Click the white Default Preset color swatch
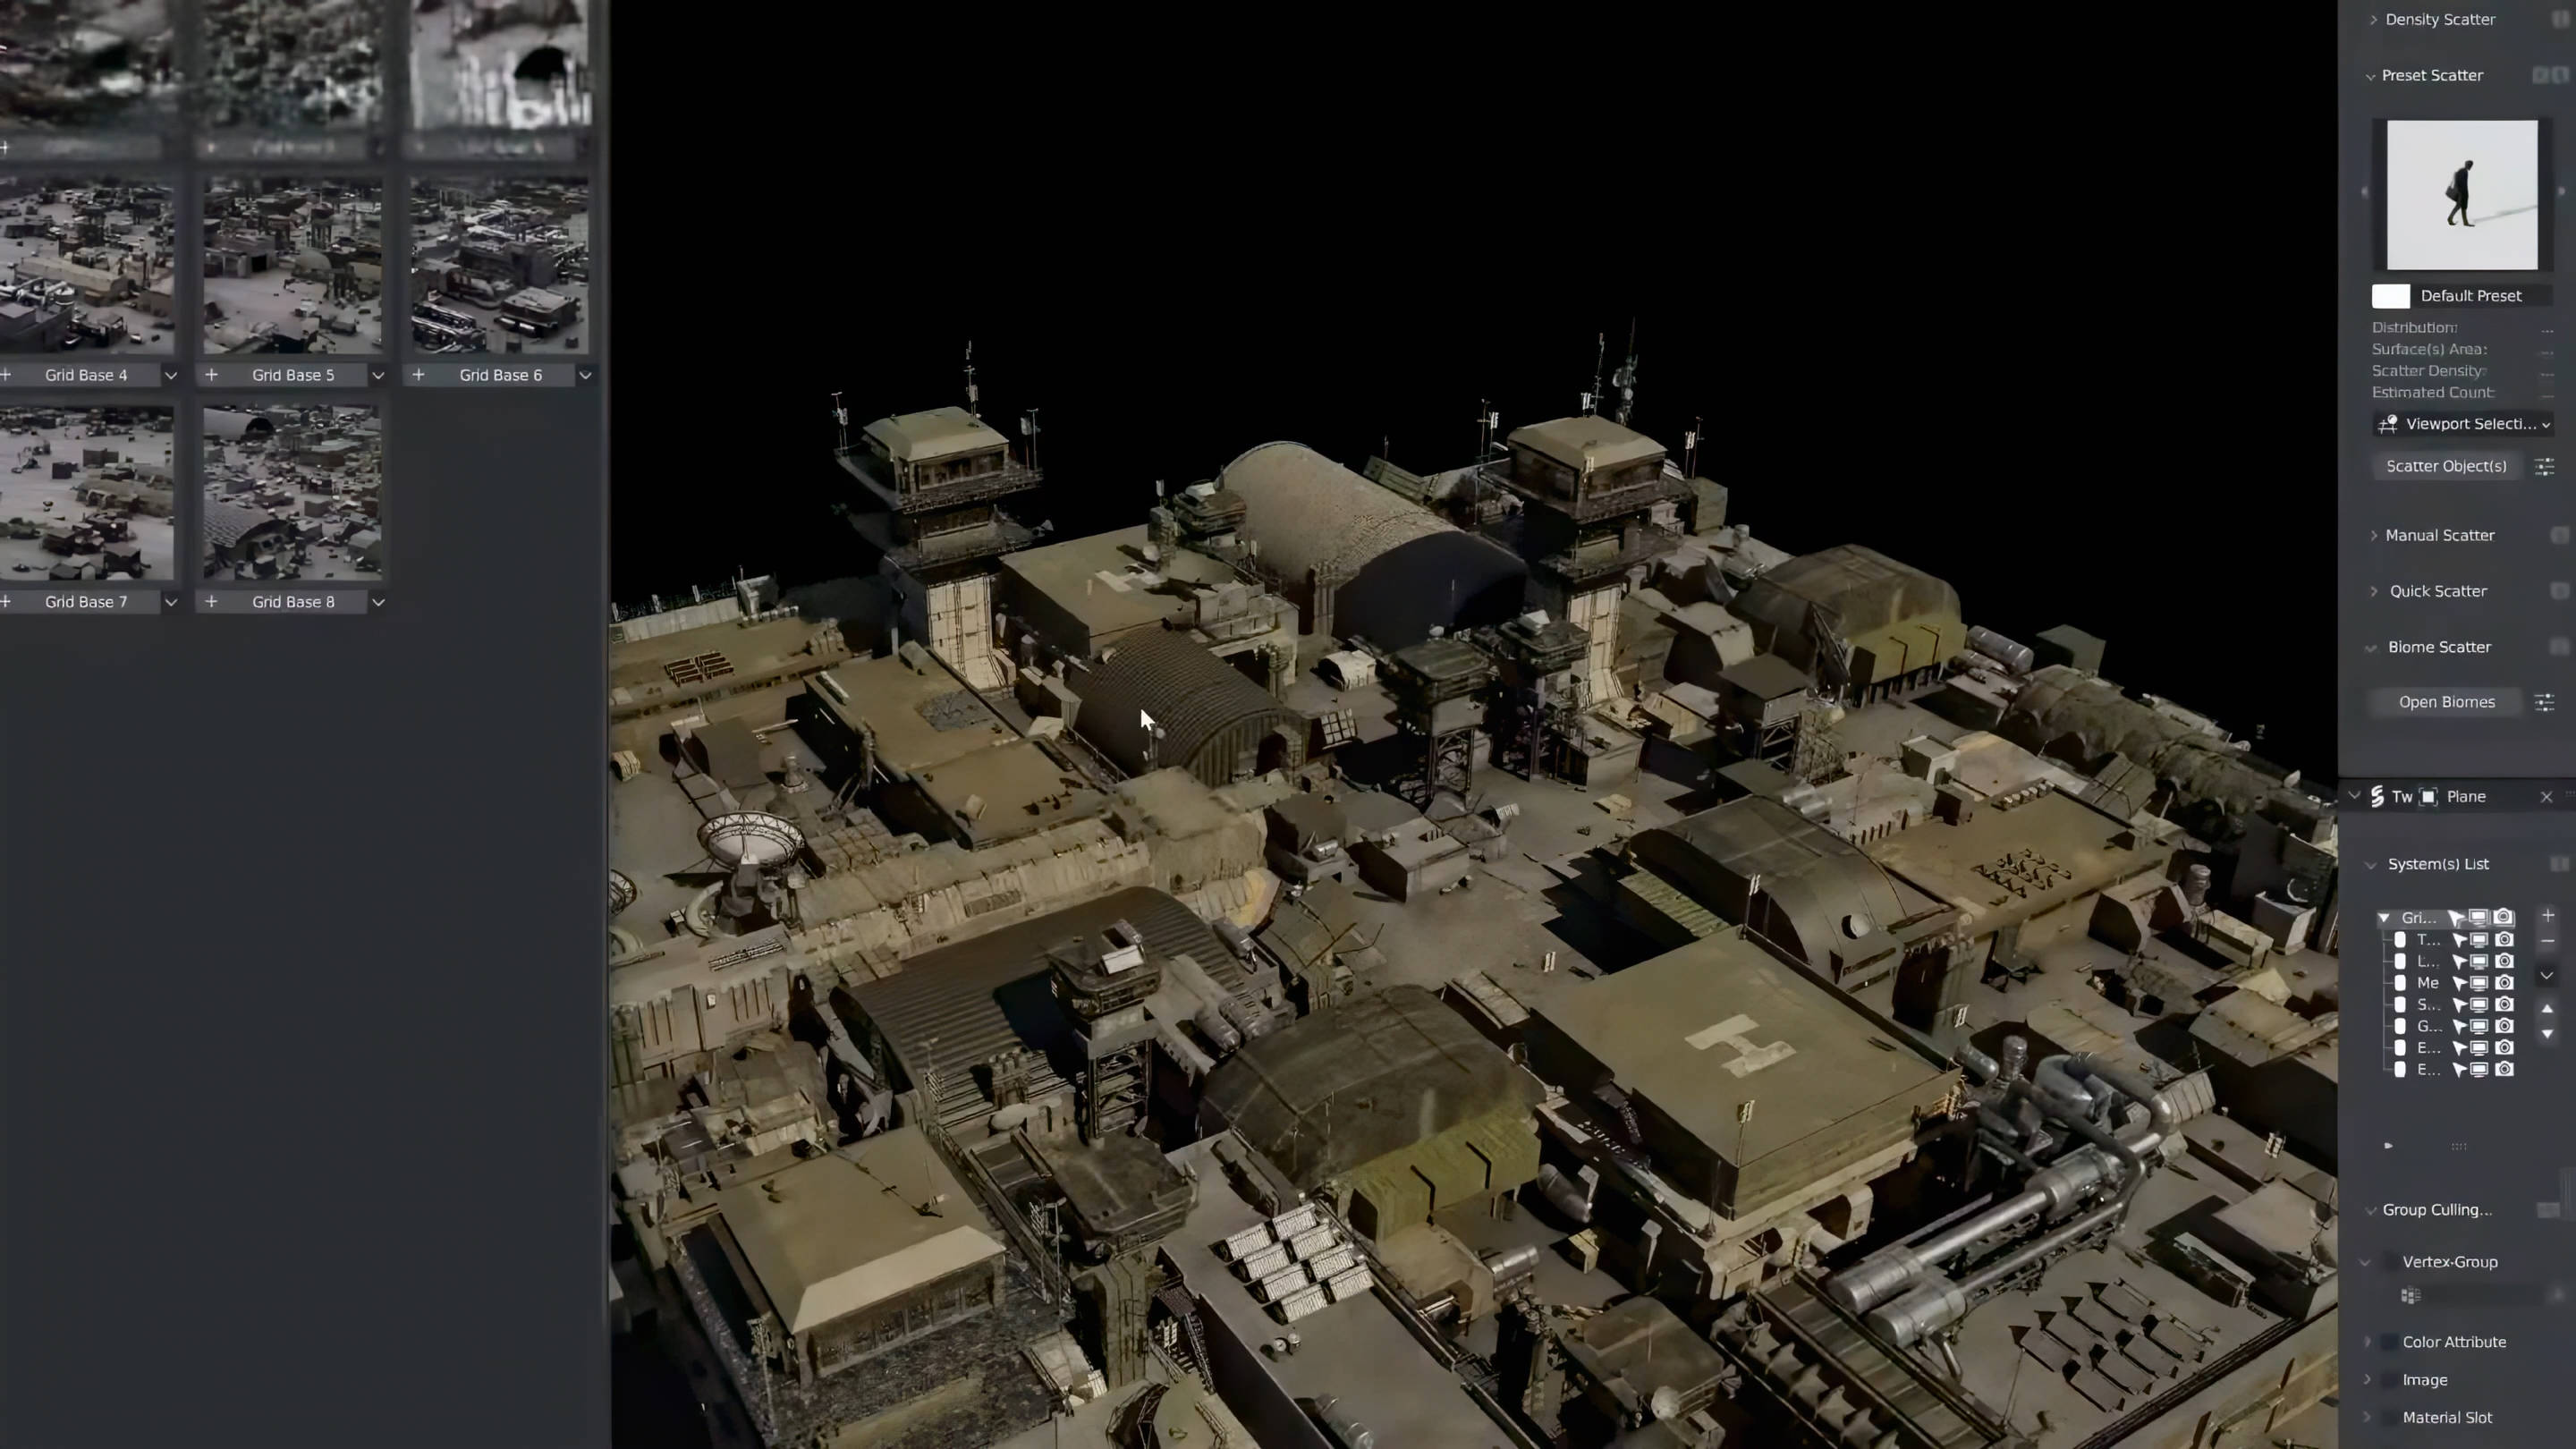 [x=2390, y=296]
